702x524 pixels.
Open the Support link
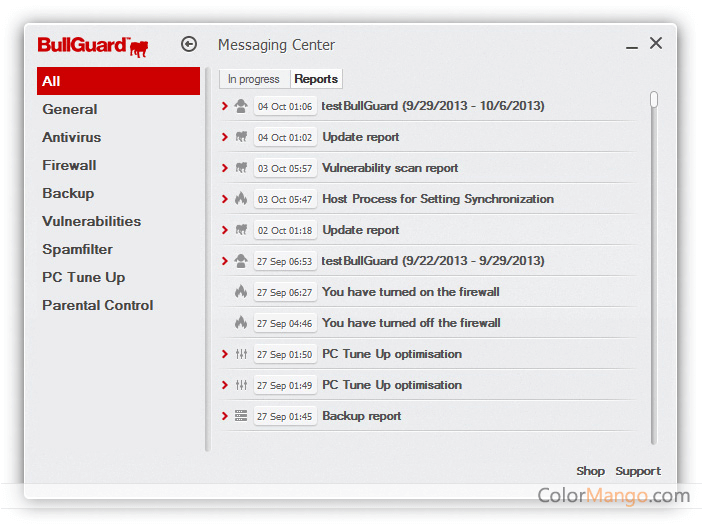[x=638, y=471]
